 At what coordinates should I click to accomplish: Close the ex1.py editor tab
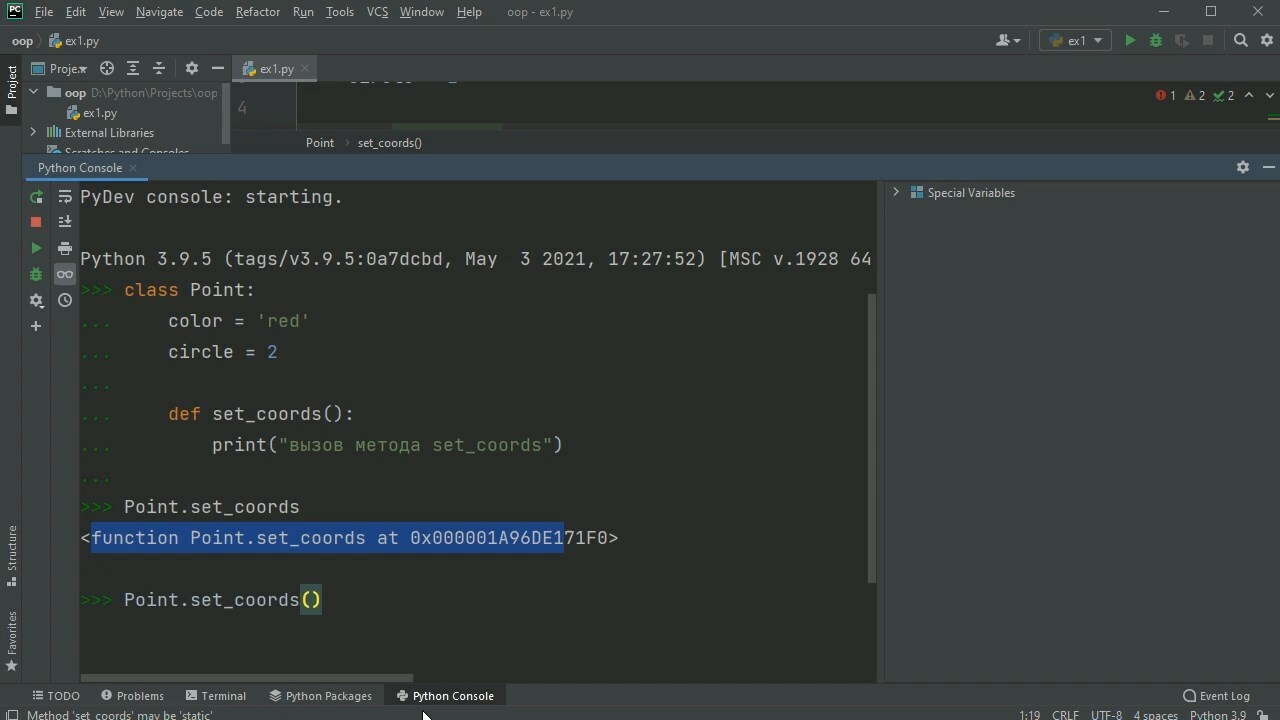pos(305,69)
